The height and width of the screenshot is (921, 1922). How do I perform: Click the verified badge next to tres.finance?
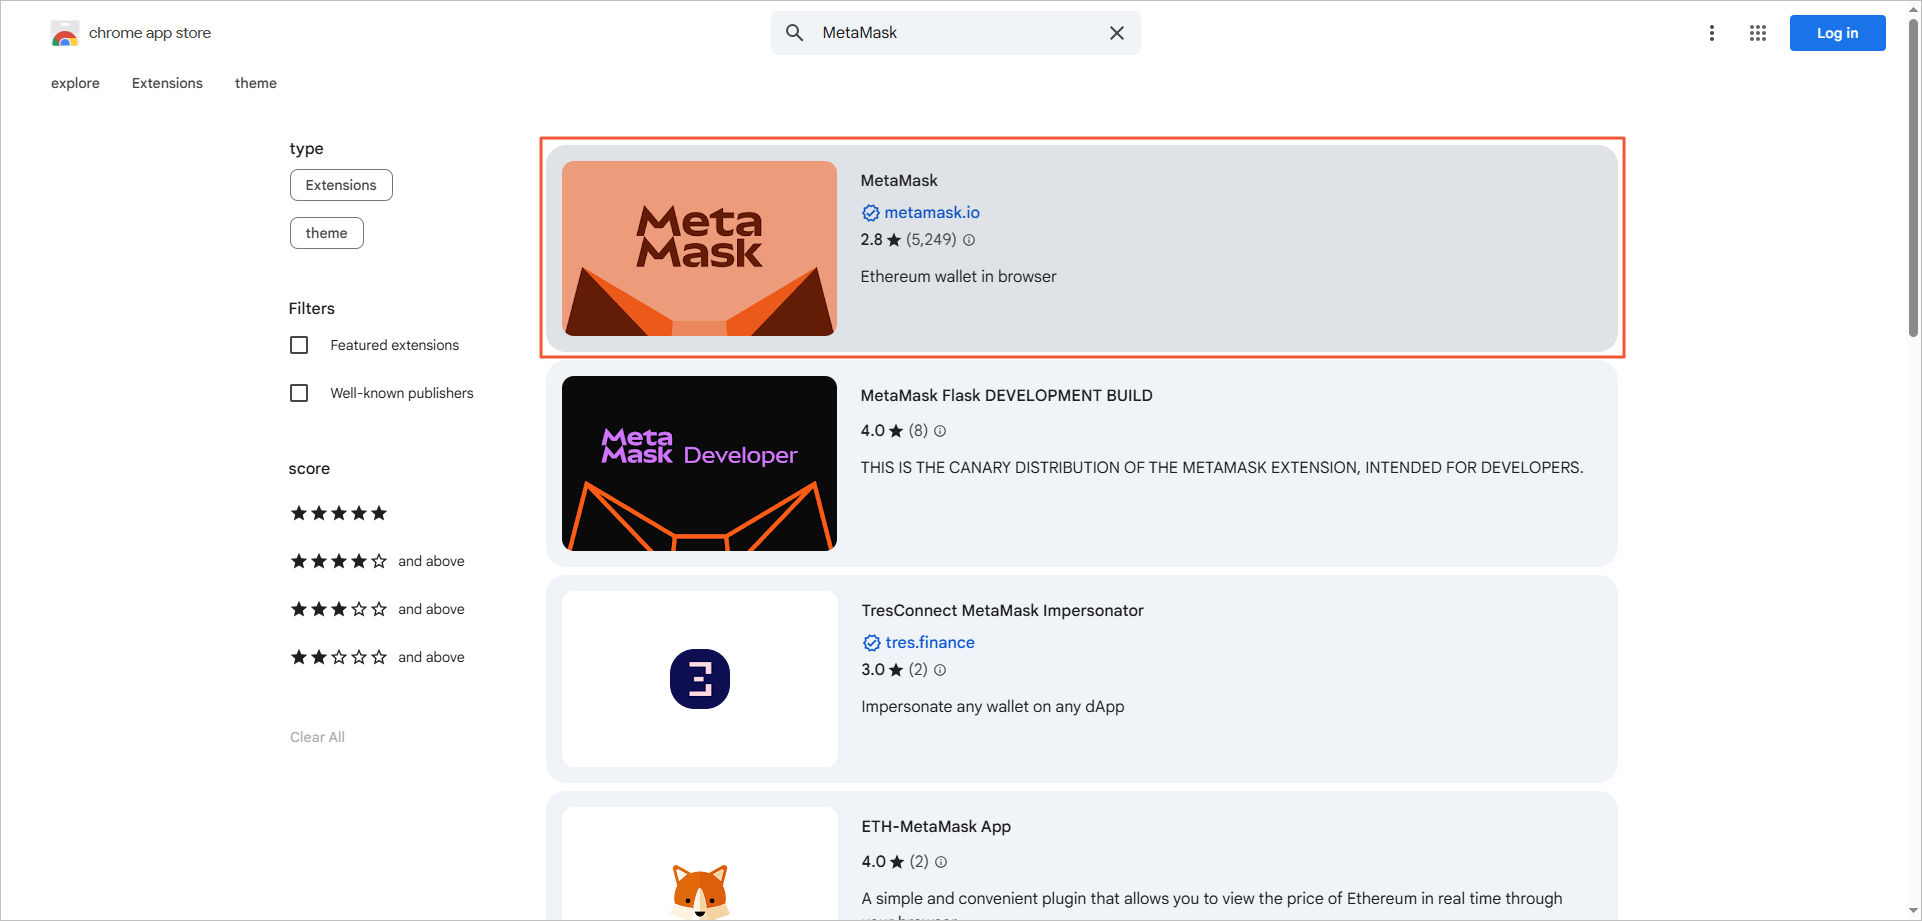872,643
